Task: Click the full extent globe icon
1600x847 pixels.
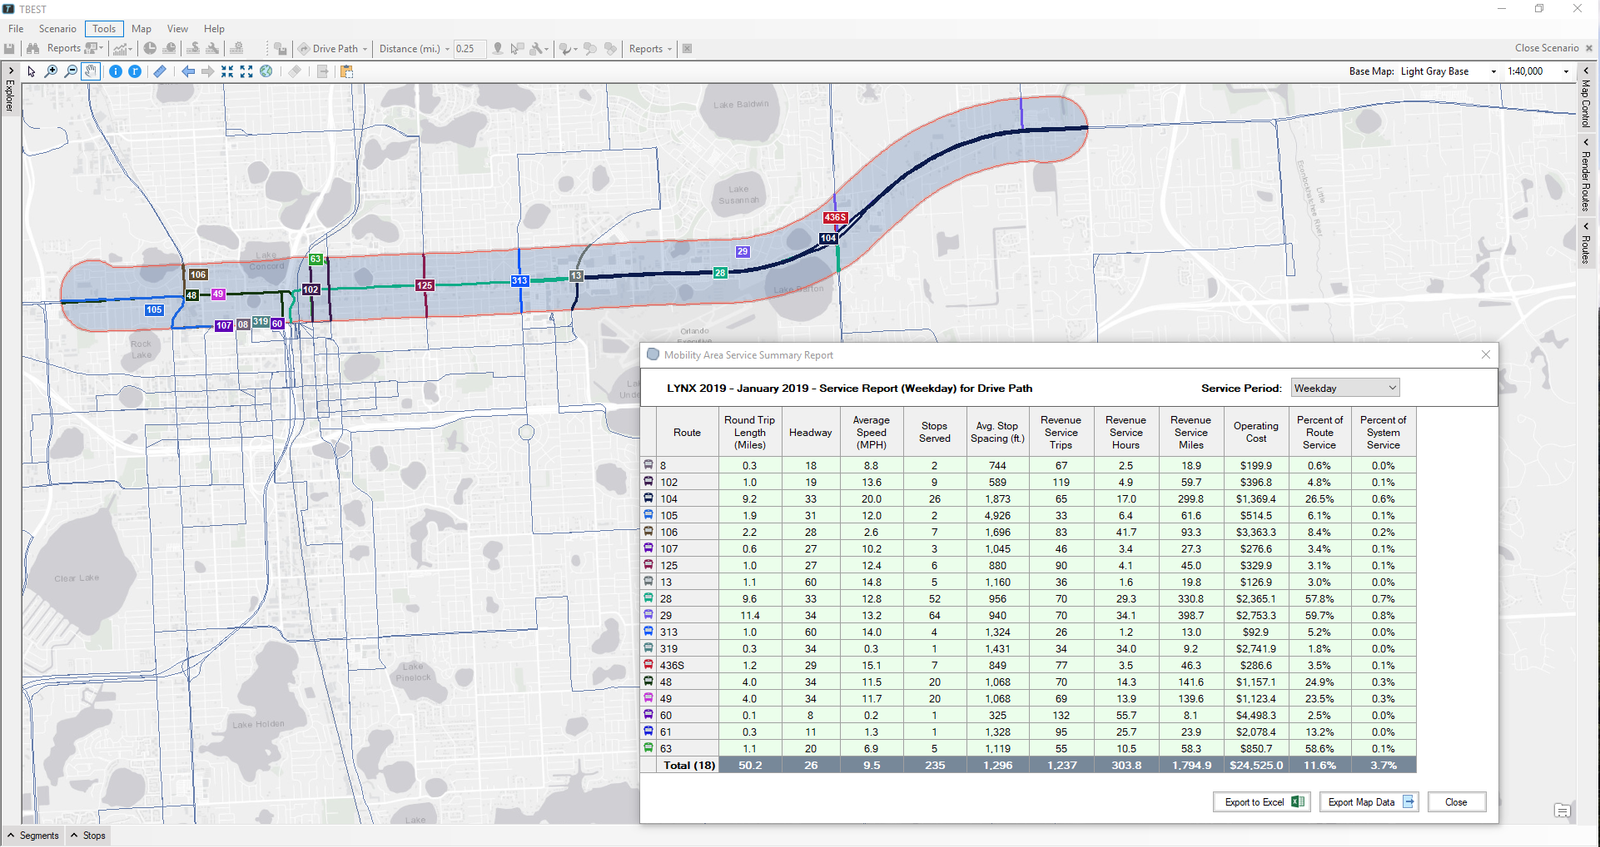Action: click(x=266, y=71)
